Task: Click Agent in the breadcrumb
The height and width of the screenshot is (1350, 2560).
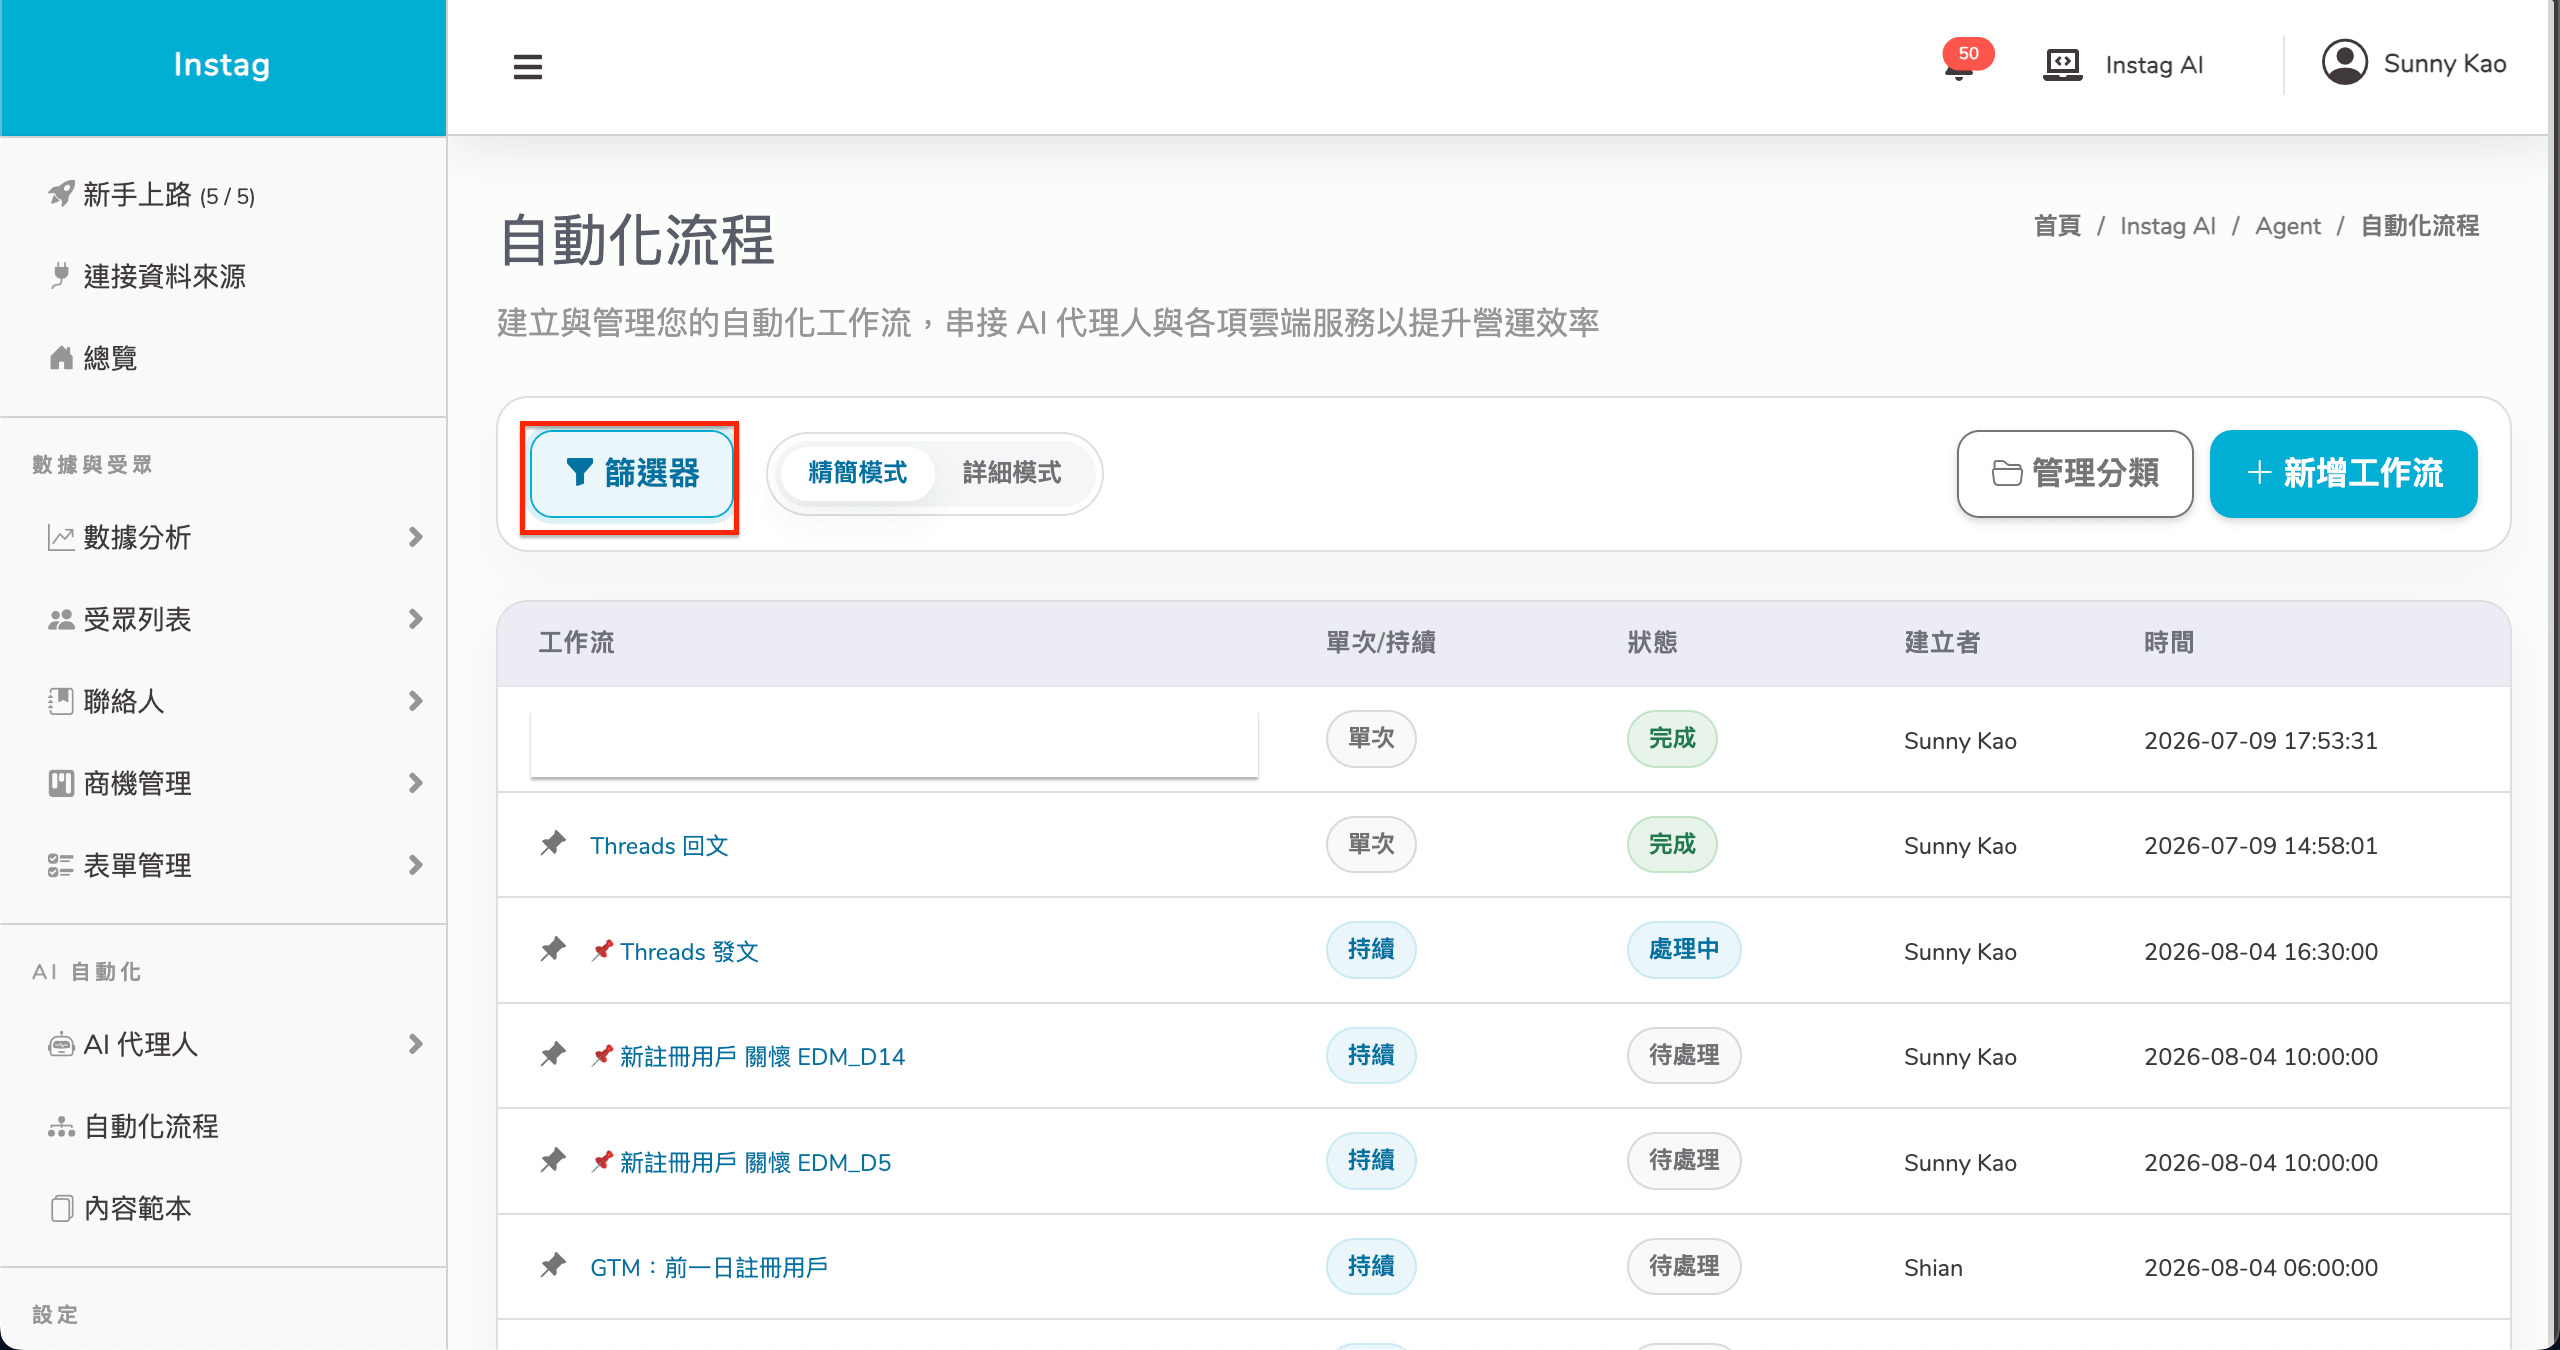Action: [2288, 226]
